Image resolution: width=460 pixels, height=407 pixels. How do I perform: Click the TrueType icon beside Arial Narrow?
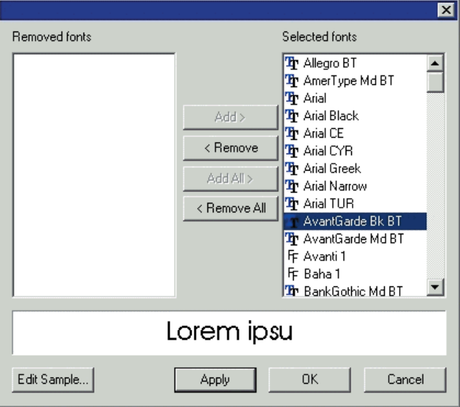pos(292,186)
